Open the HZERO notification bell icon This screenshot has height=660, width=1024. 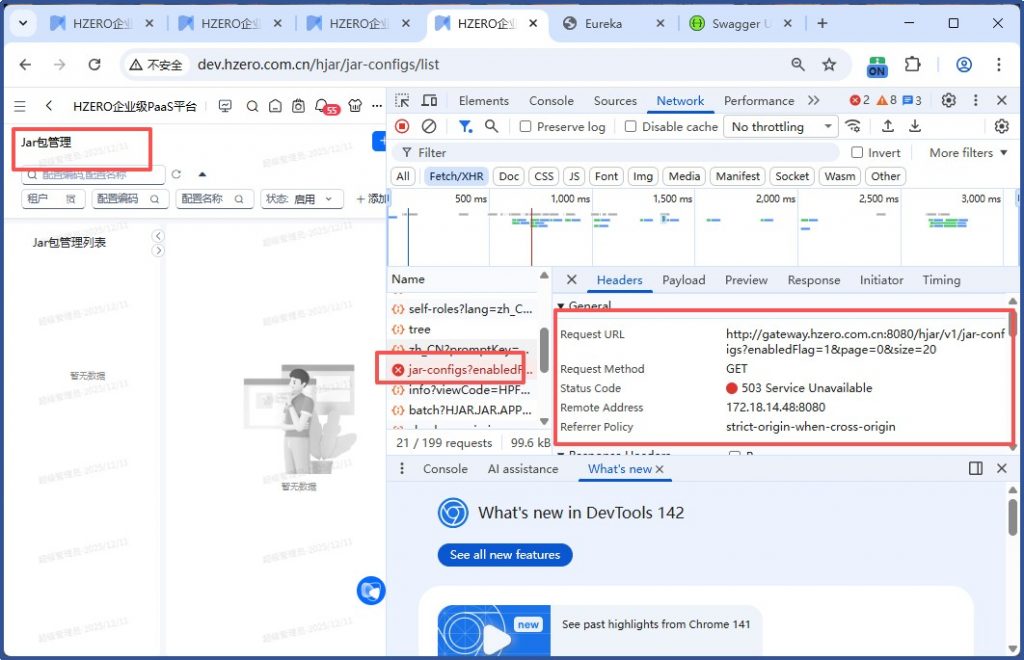(x=321, y=105)
